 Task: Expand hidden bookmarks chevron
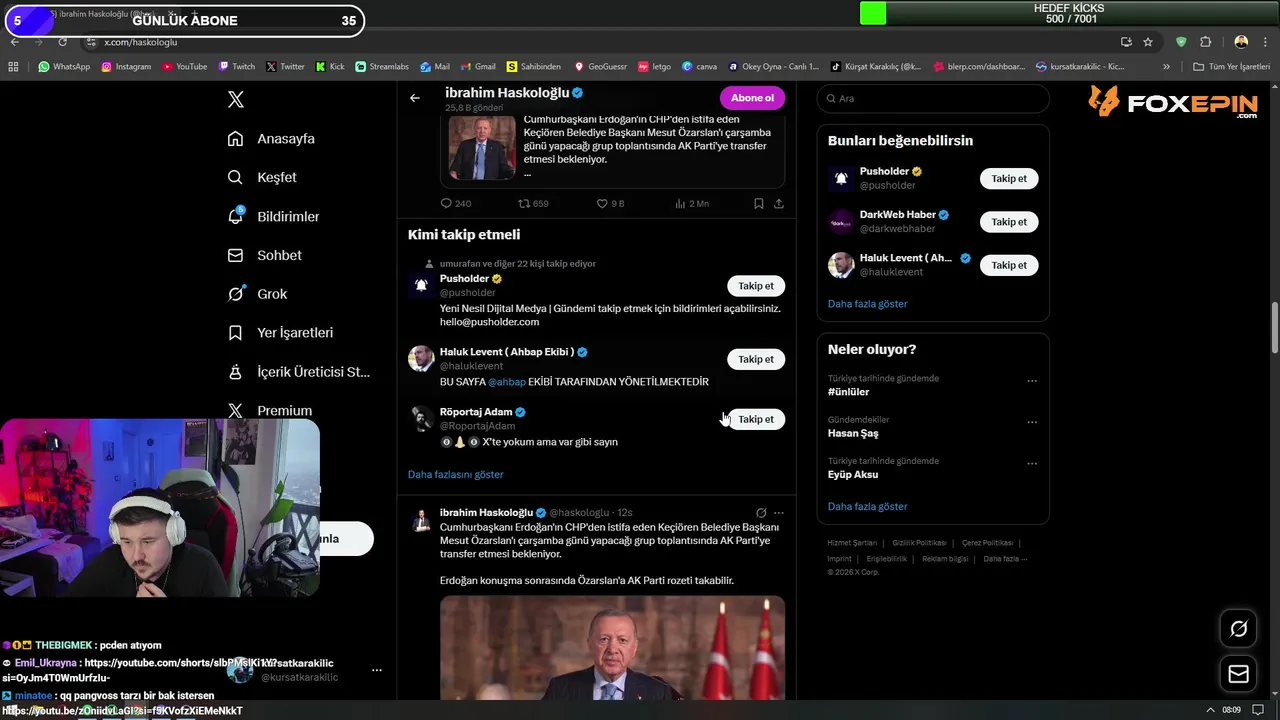click(1166, 67)
